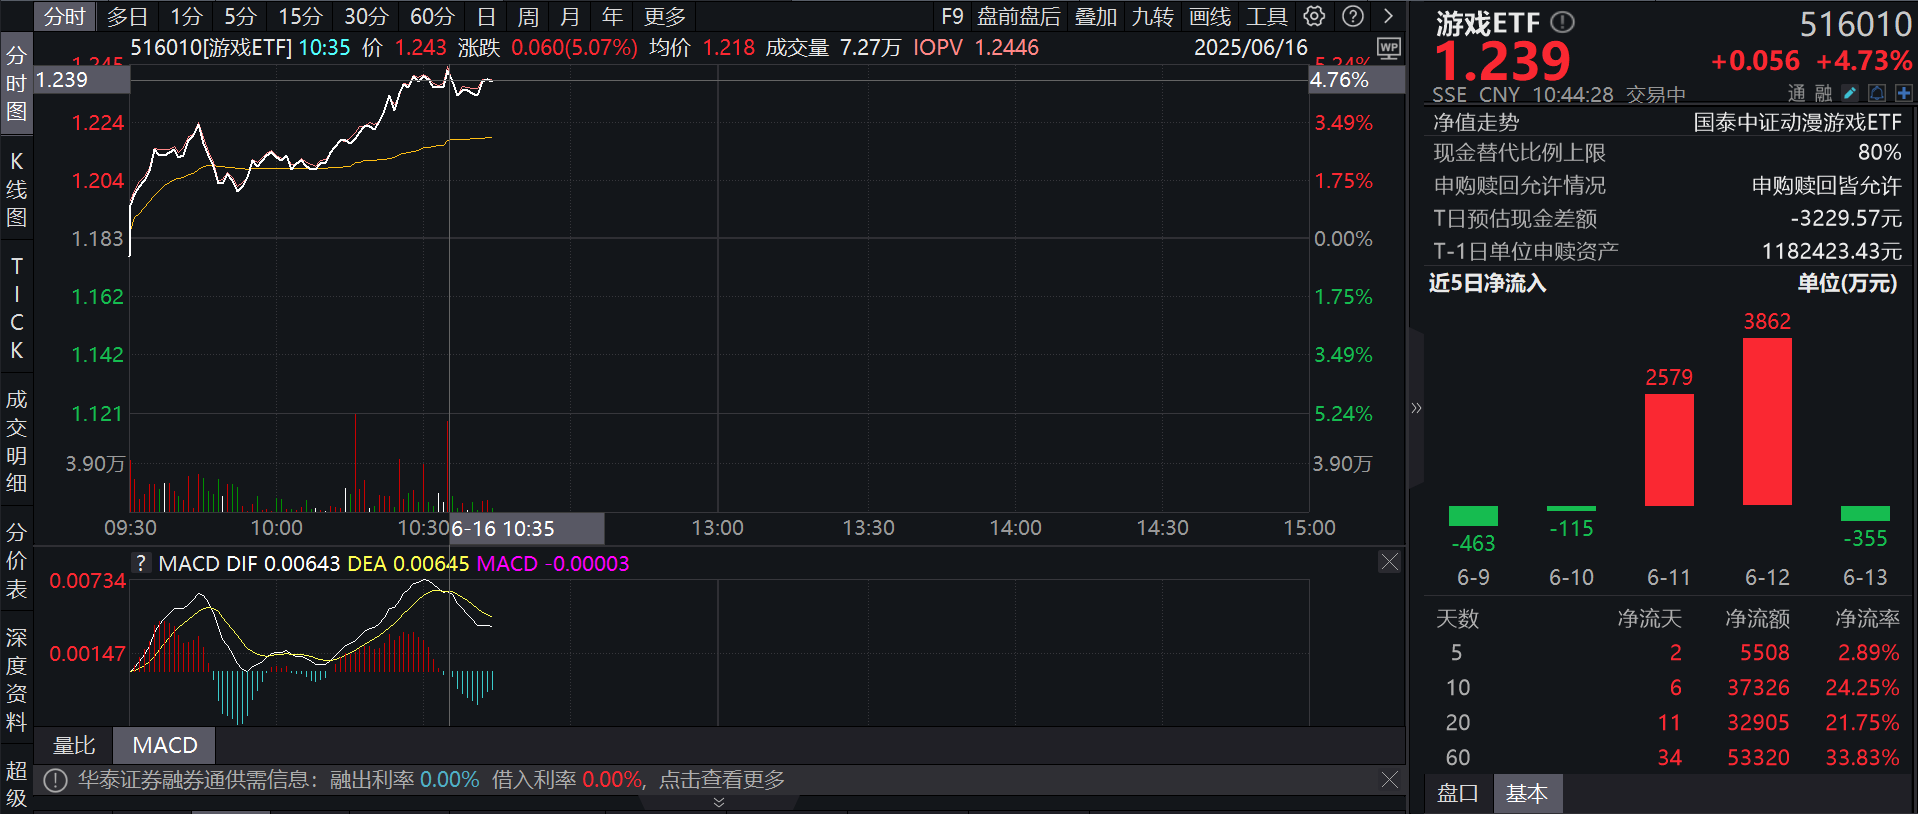Click the 6-9 net outflow bar -463
Screen dimensions: 1918x814
[1473, 516]
